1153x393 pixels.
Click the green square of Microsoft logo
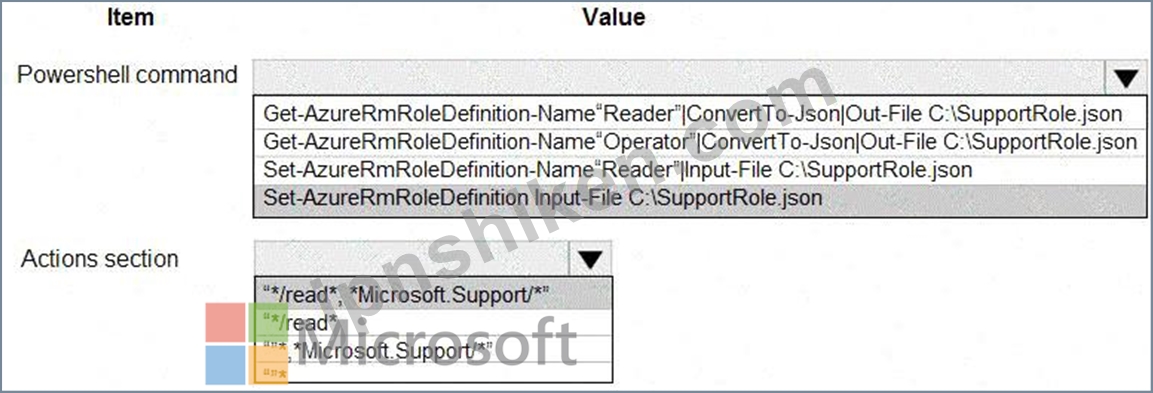tap(268, 323)
